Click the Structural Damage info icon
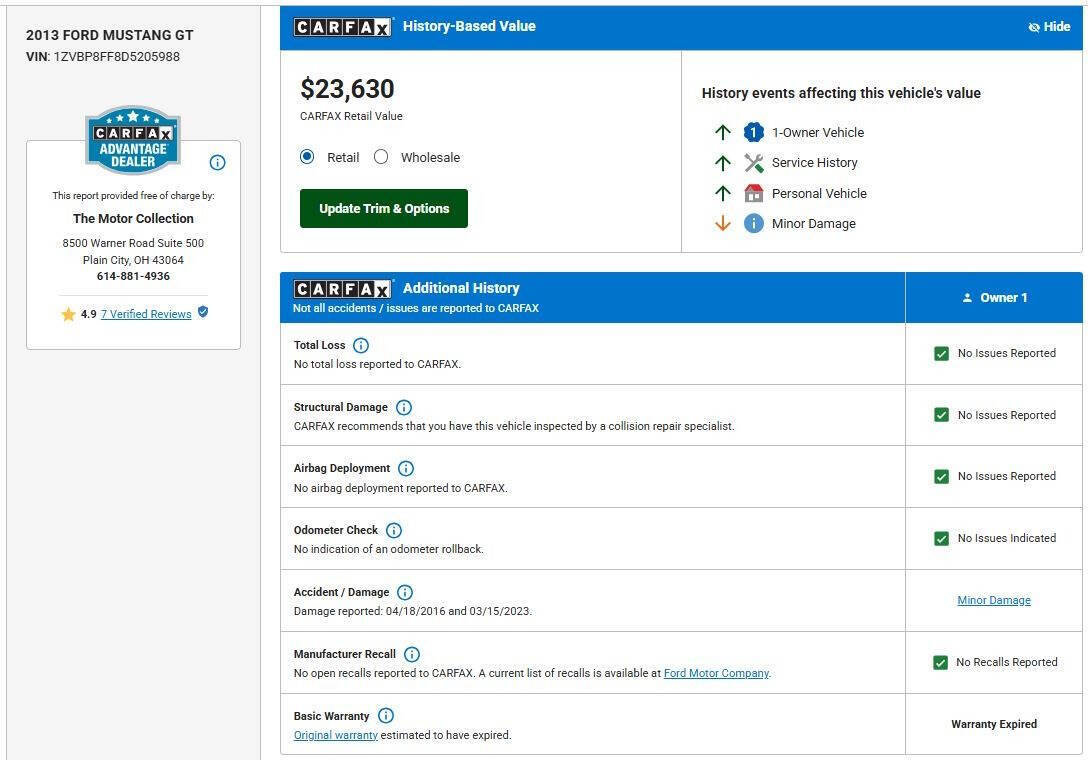 pos(404,407)
